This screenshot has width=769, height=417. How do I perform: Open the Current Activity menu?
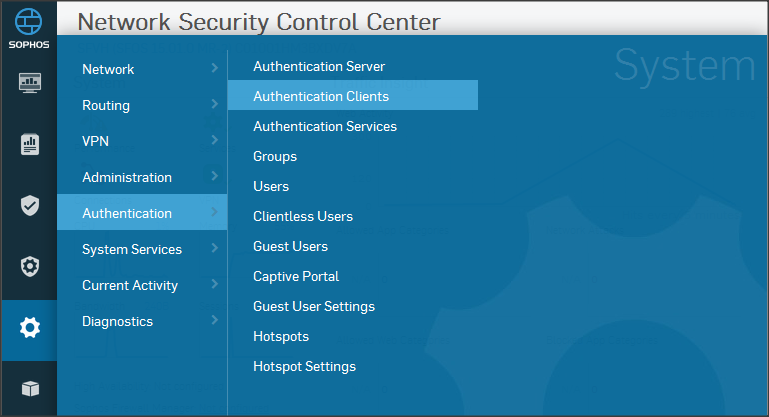coord(130,285)
